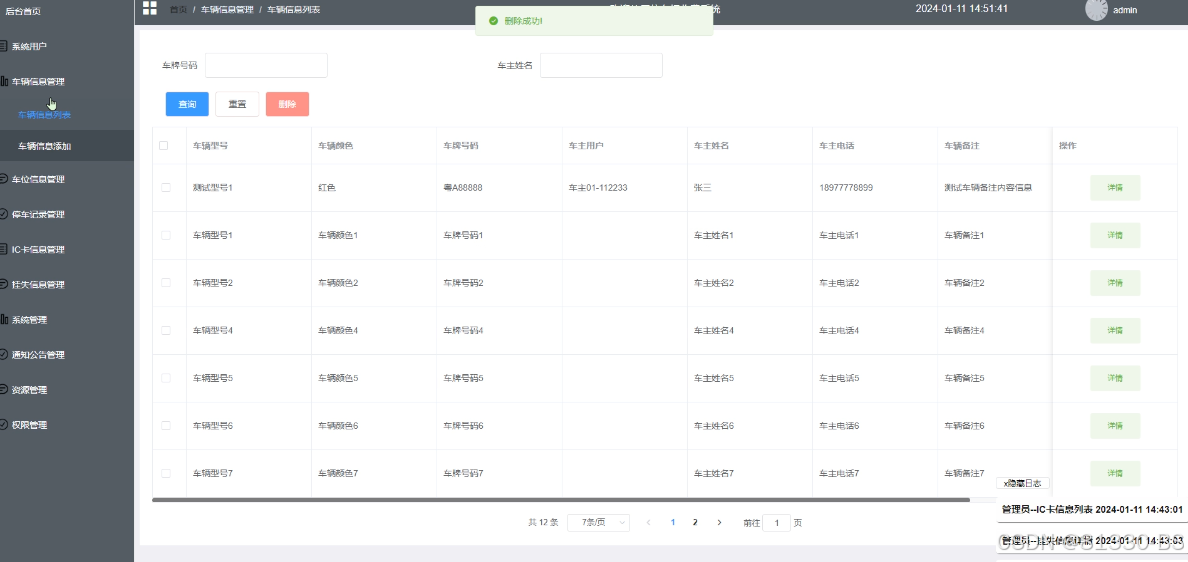Select page 1 in pagination
The width and height of the screenshot is (1188, 562).
[x=672, y=522]
